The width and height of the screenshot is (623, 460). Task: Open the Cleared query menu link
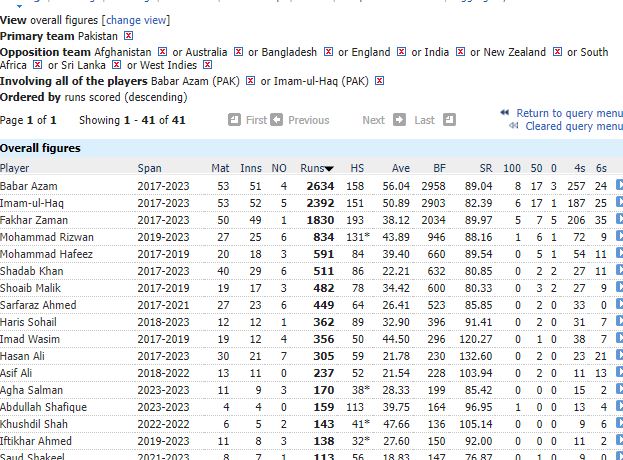(x=573, y=127)
